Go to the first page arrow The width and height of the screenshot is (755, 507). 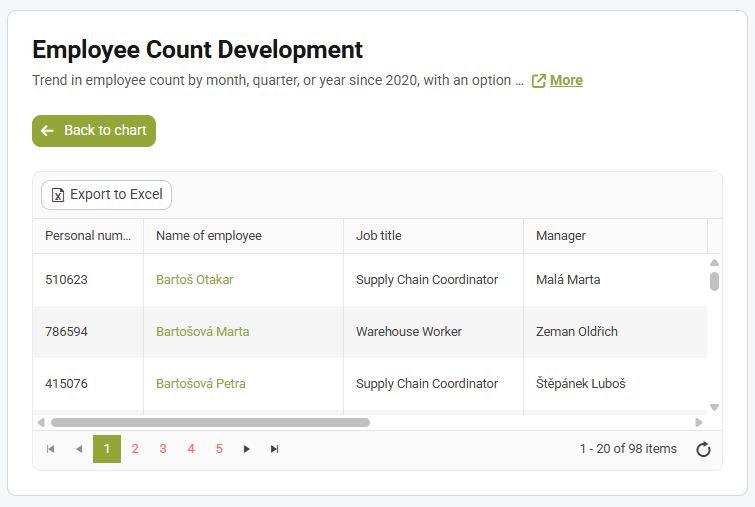(51, 449)
